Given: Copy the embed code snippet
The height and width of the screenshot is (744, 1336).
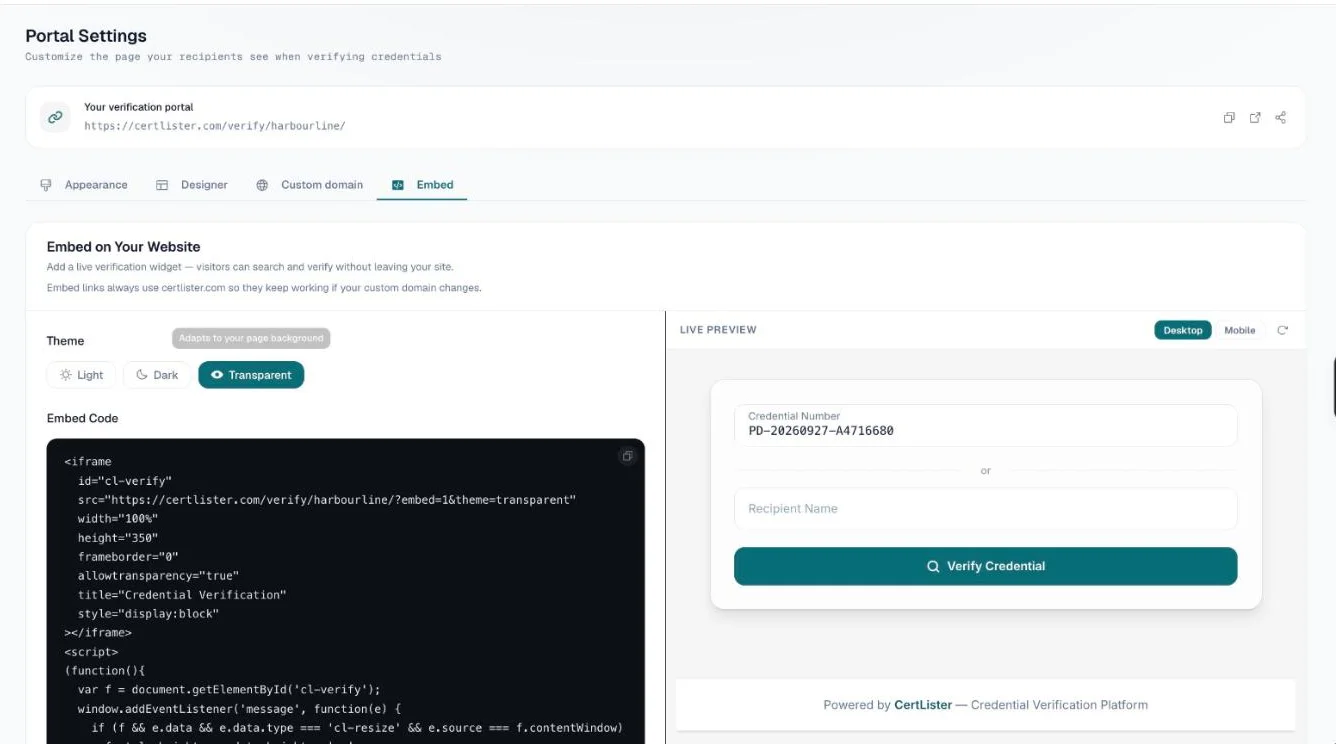Looking at the screenshot, I should tap(627, 457).
